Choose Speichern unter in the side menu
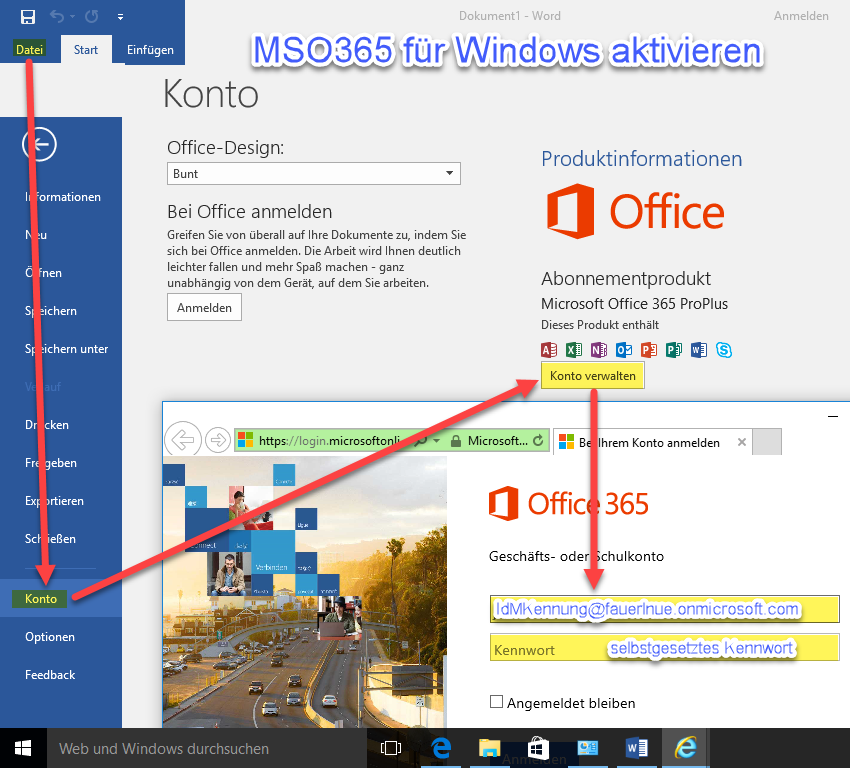Screen dimensions: 850x768 [67, 348]
